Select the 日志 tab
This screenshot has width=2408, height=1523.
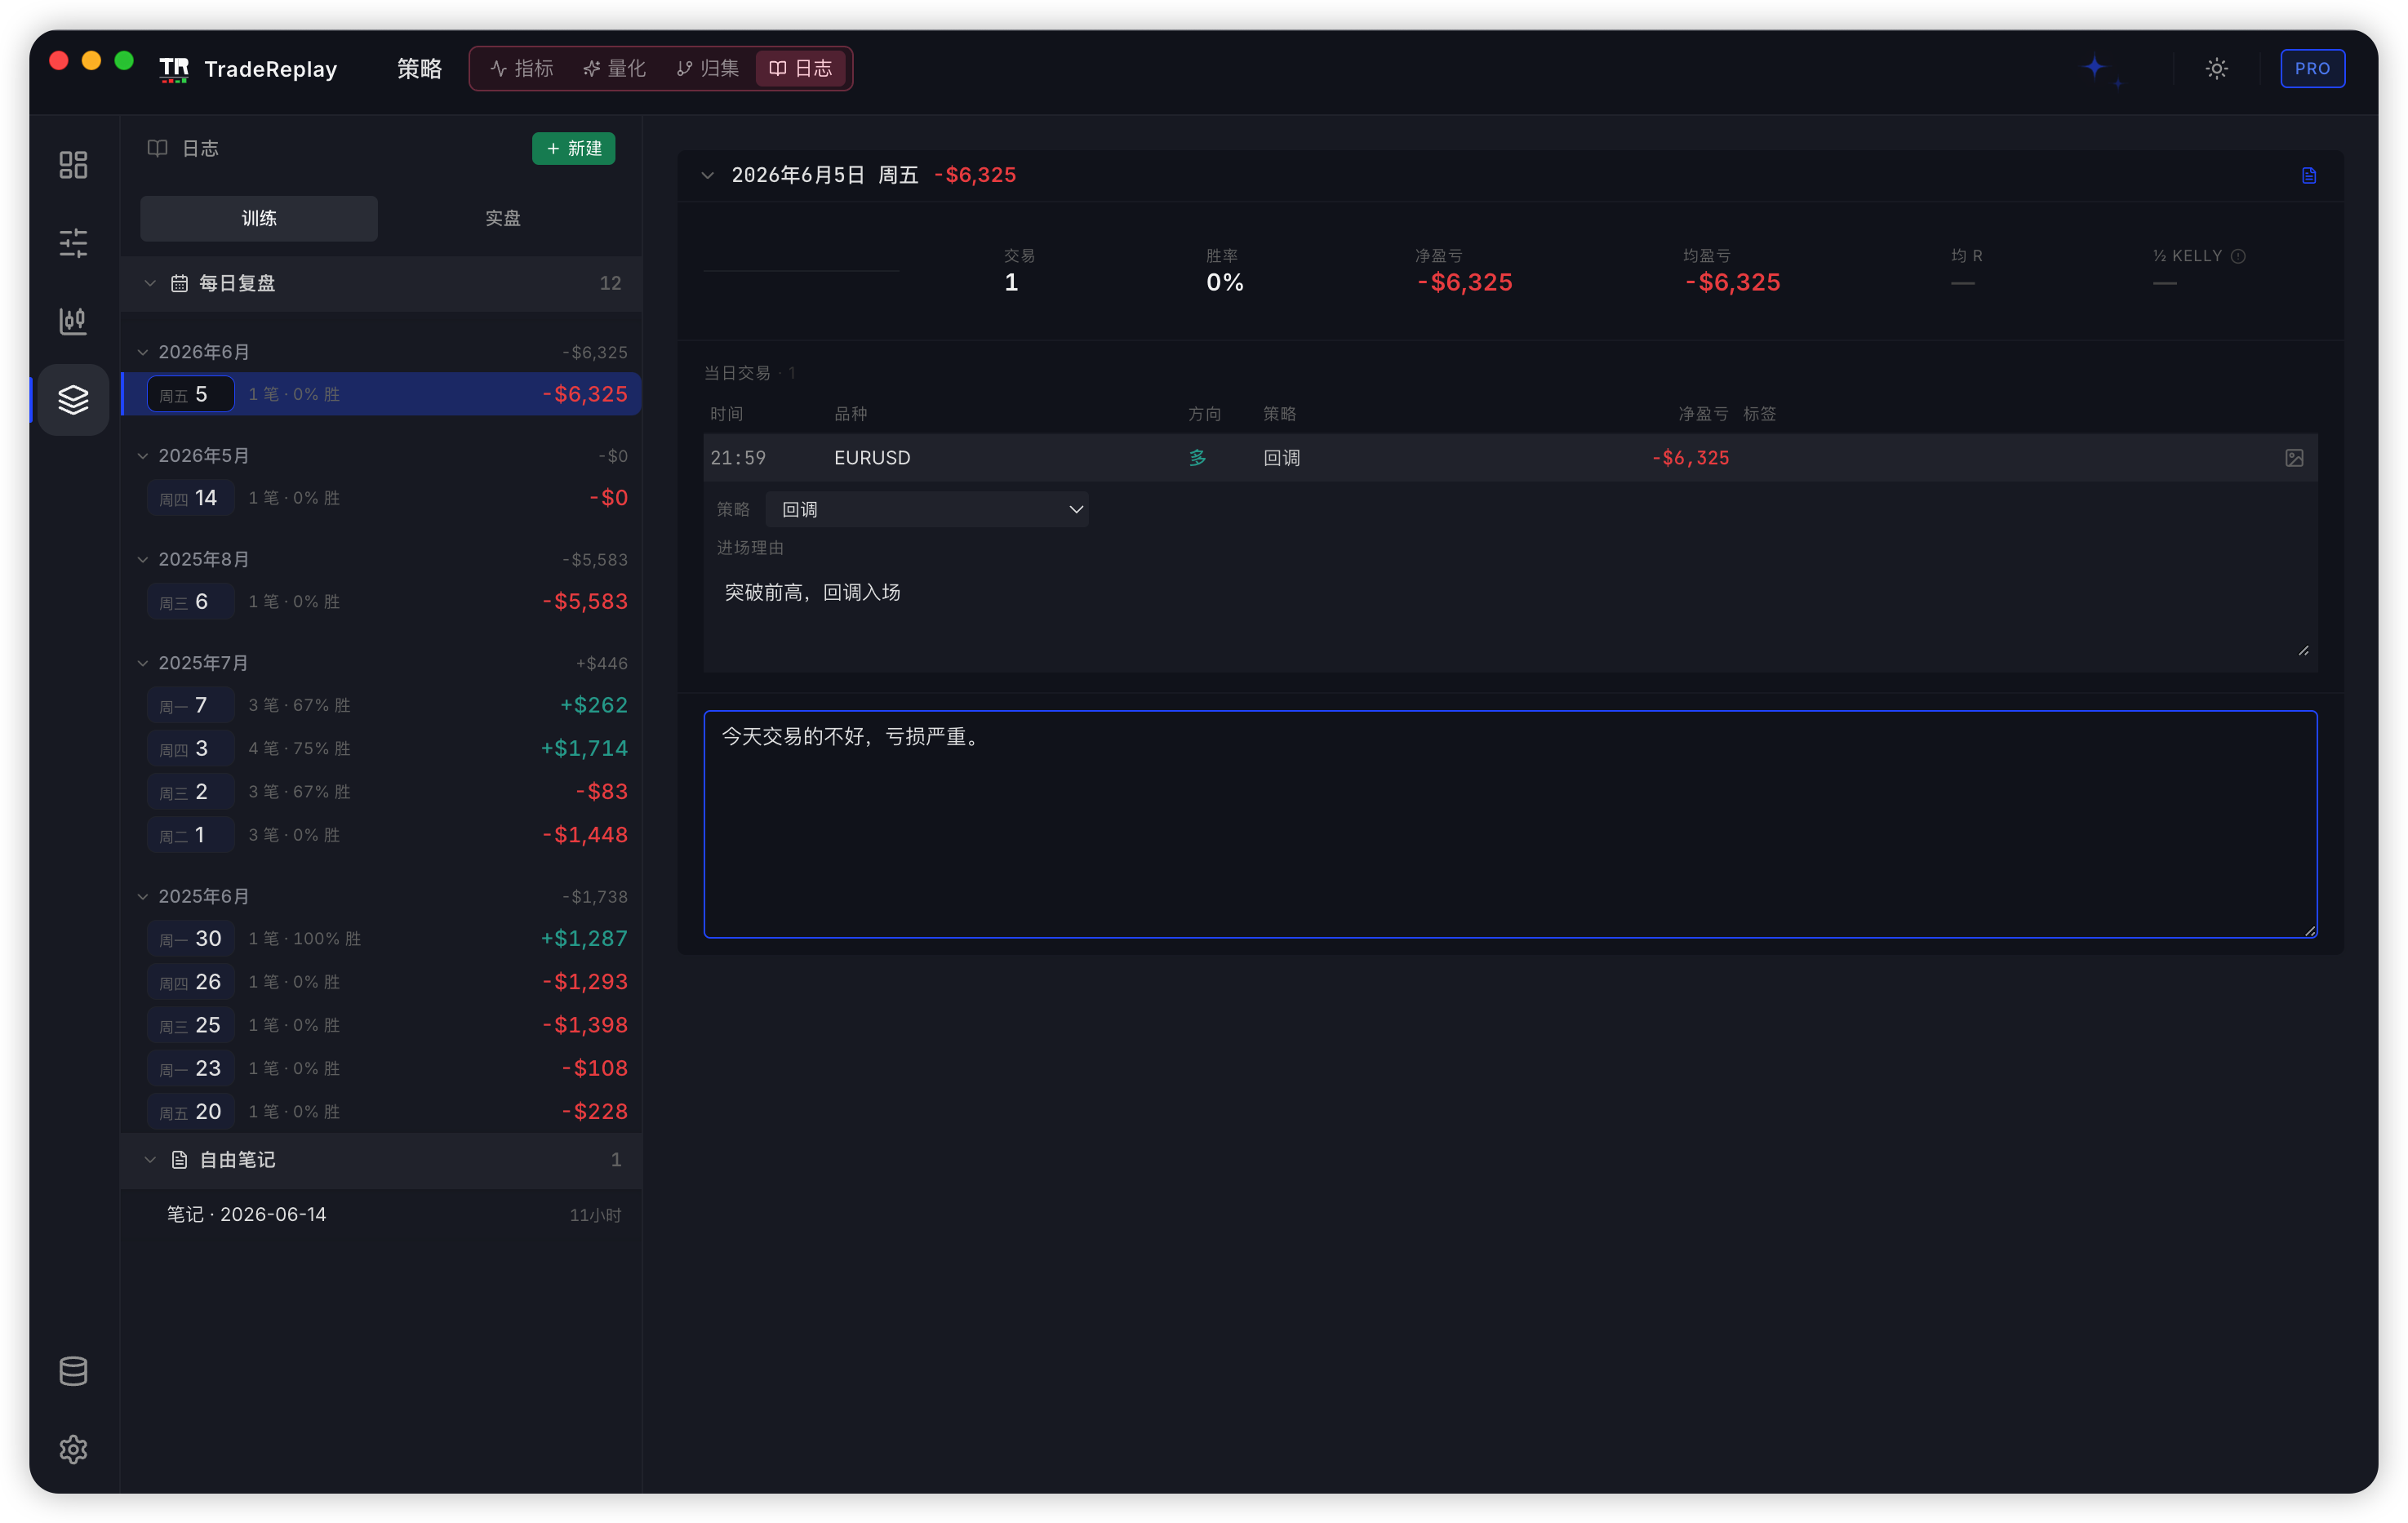click(801, 68)
